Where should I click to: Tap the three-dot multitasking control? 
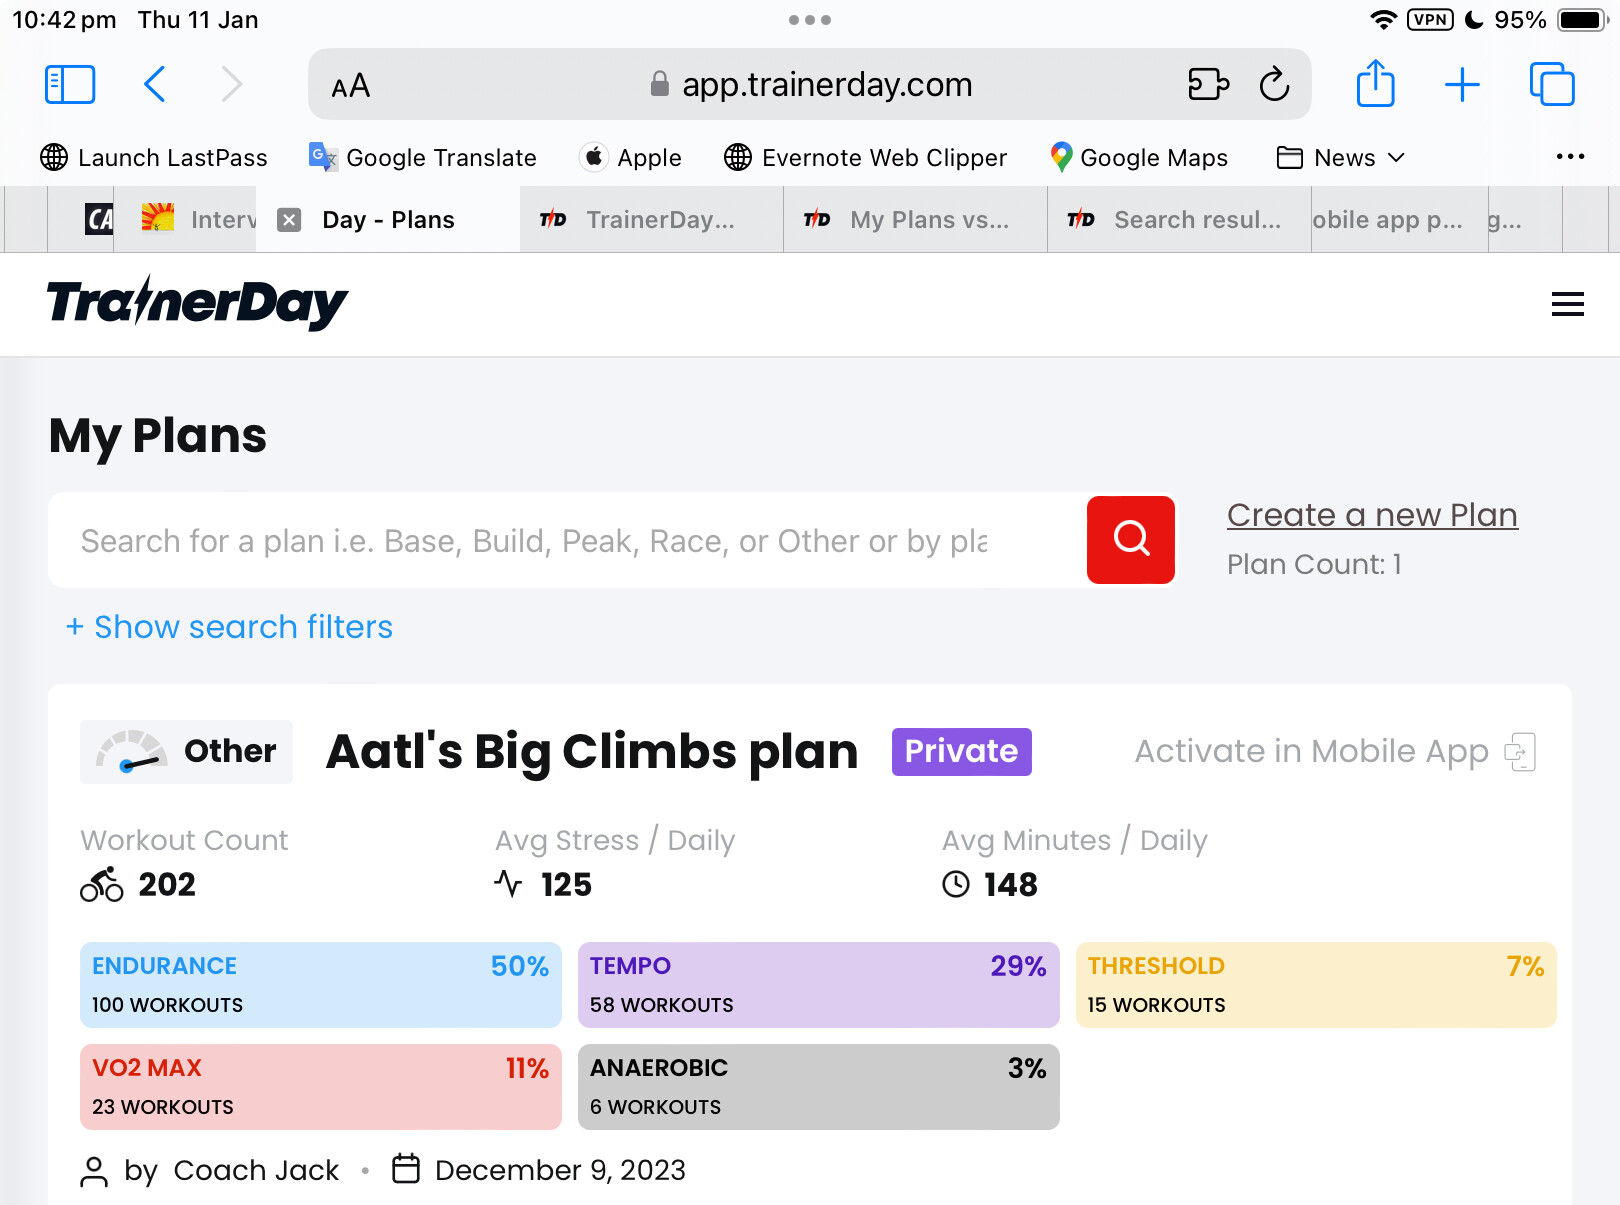810,20
